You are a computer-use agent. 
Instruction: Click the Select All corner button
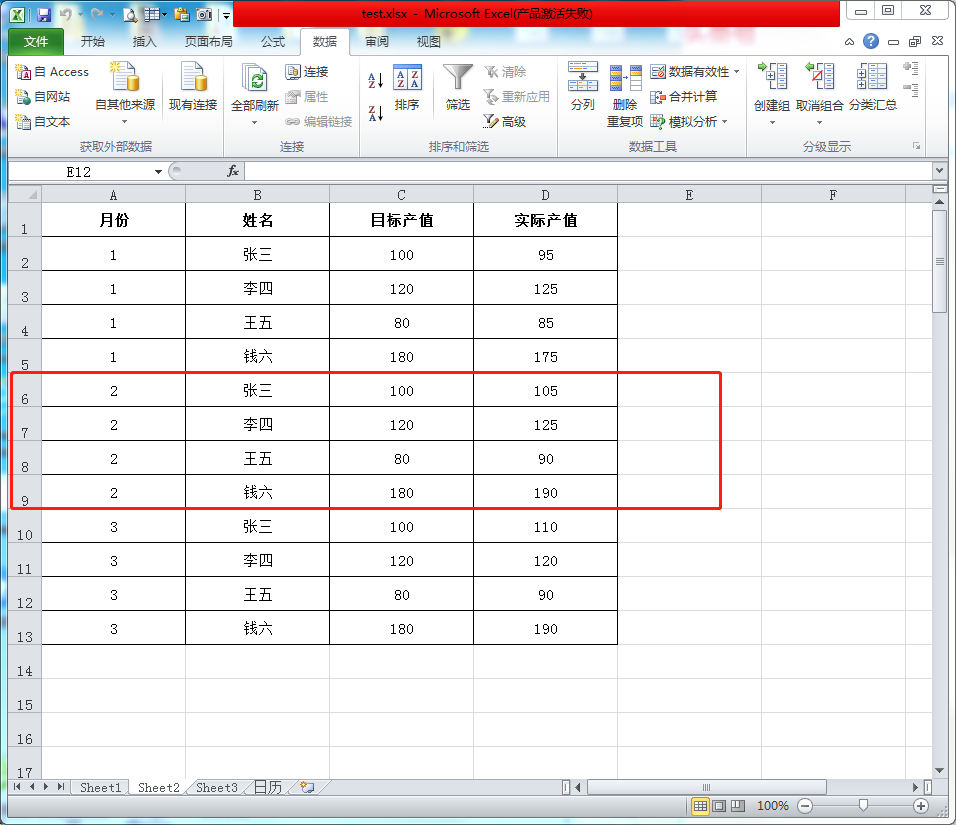tap(25, 195)
